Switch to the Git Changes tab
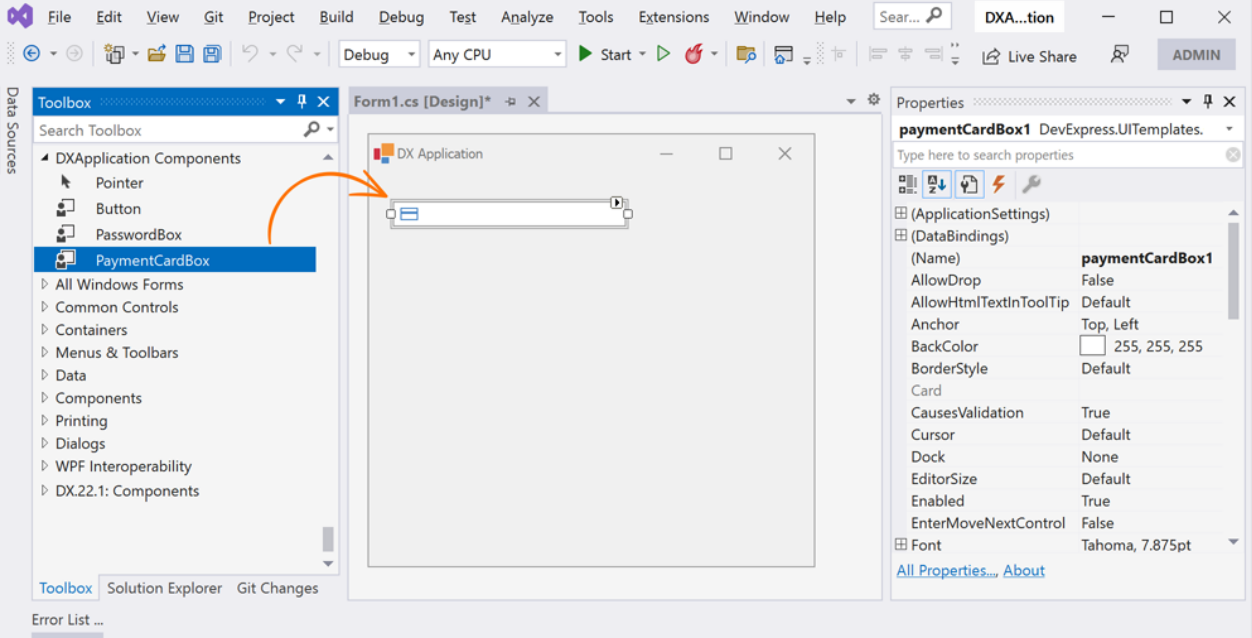This screenshot has height=638, width=1252. click(x=277, y=588)
